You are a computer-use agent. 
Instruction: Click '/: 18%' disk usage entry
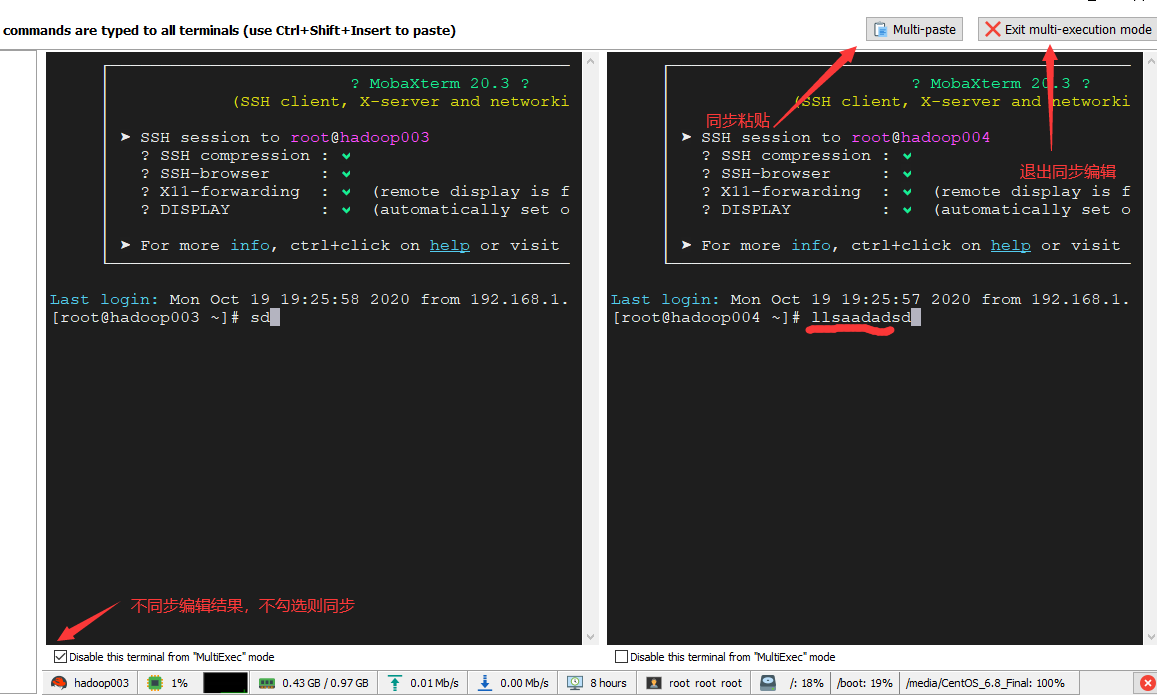806,683
